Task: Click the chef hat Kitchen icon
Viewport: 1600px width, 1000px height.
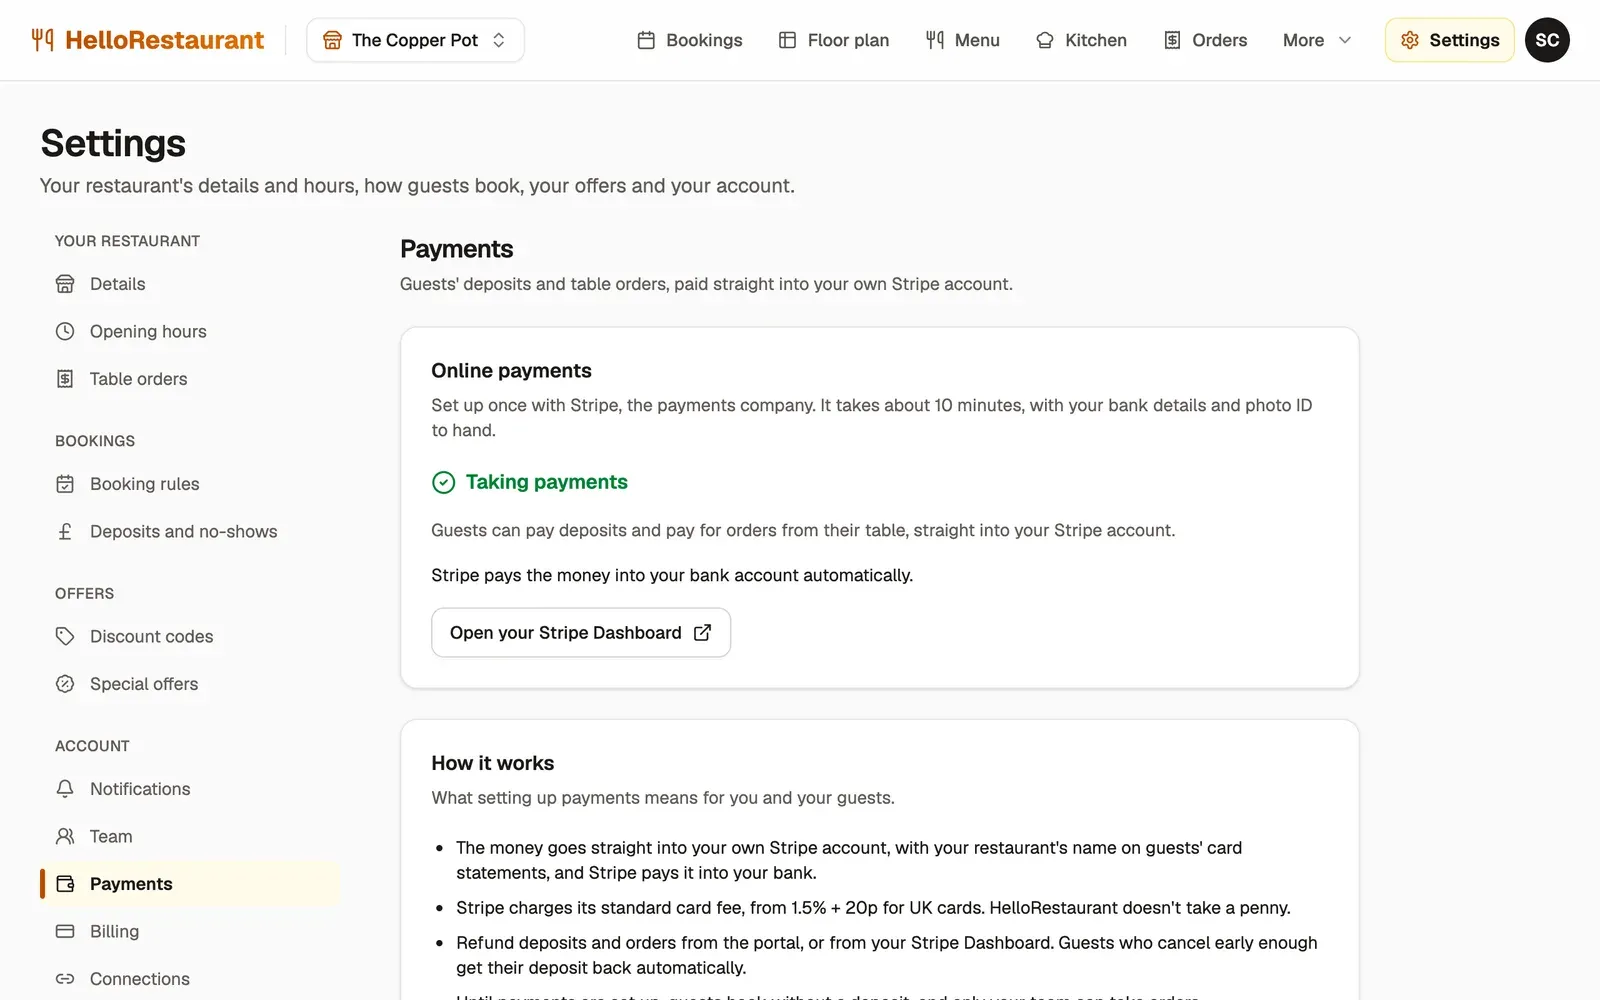Action: tap(1045, 40)
